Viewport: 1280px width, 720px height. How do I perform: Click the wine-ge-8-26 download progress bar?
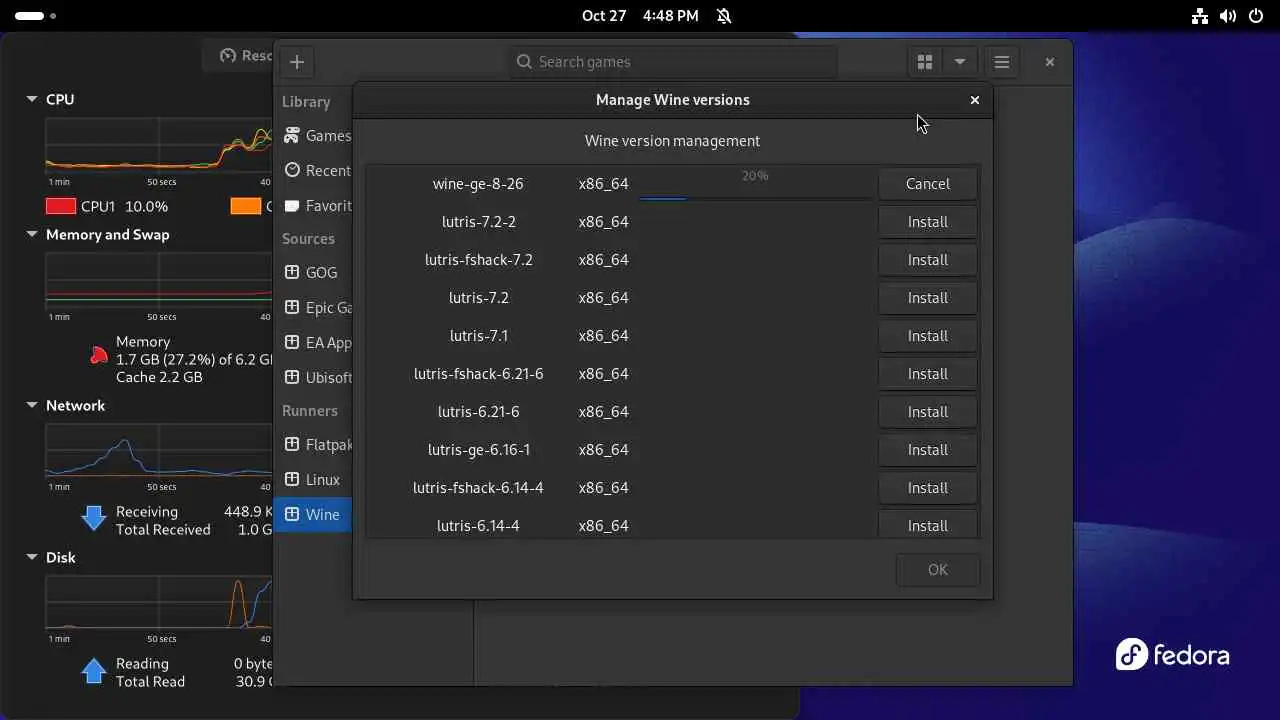(x=755, y=198)
